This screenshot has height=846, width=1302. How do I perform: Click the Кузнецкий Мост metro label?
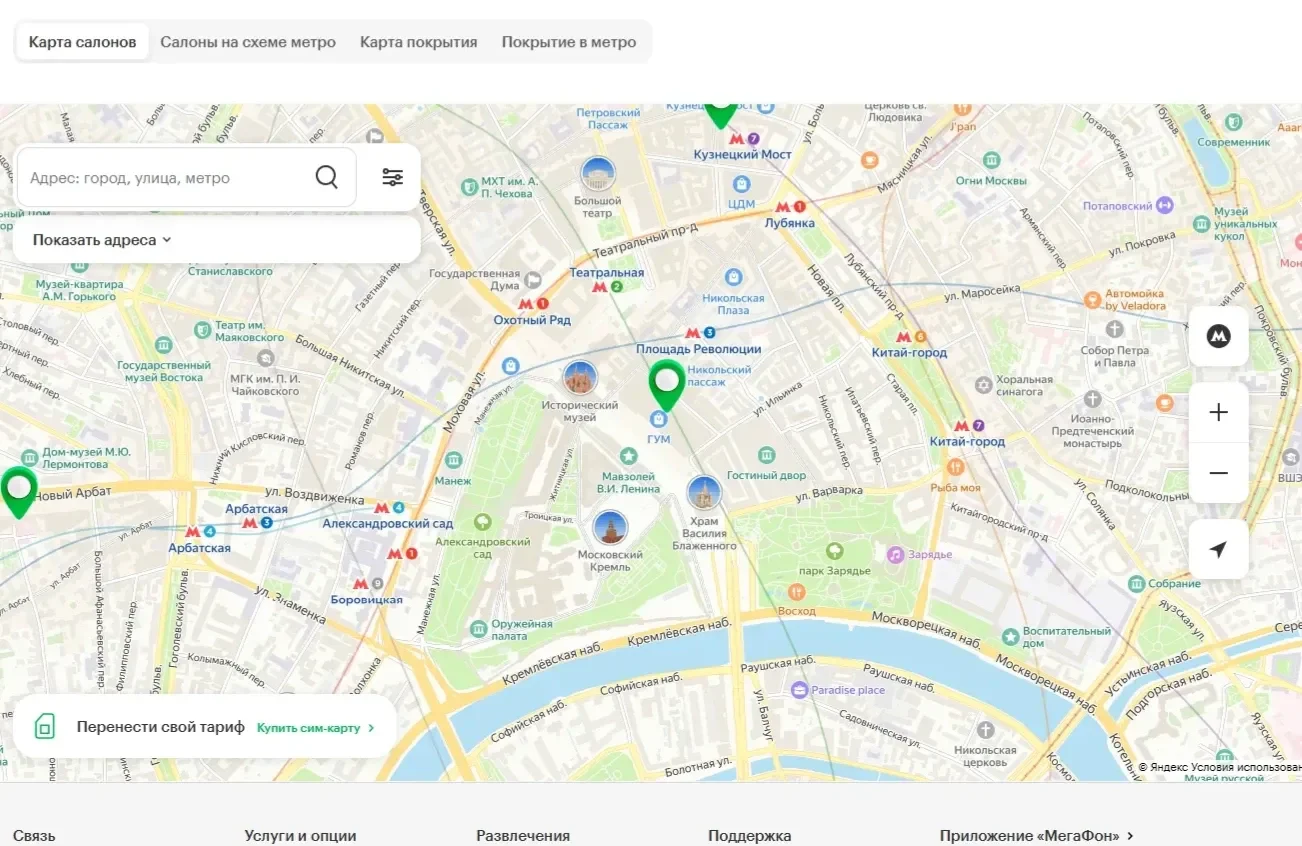(743, 154)
